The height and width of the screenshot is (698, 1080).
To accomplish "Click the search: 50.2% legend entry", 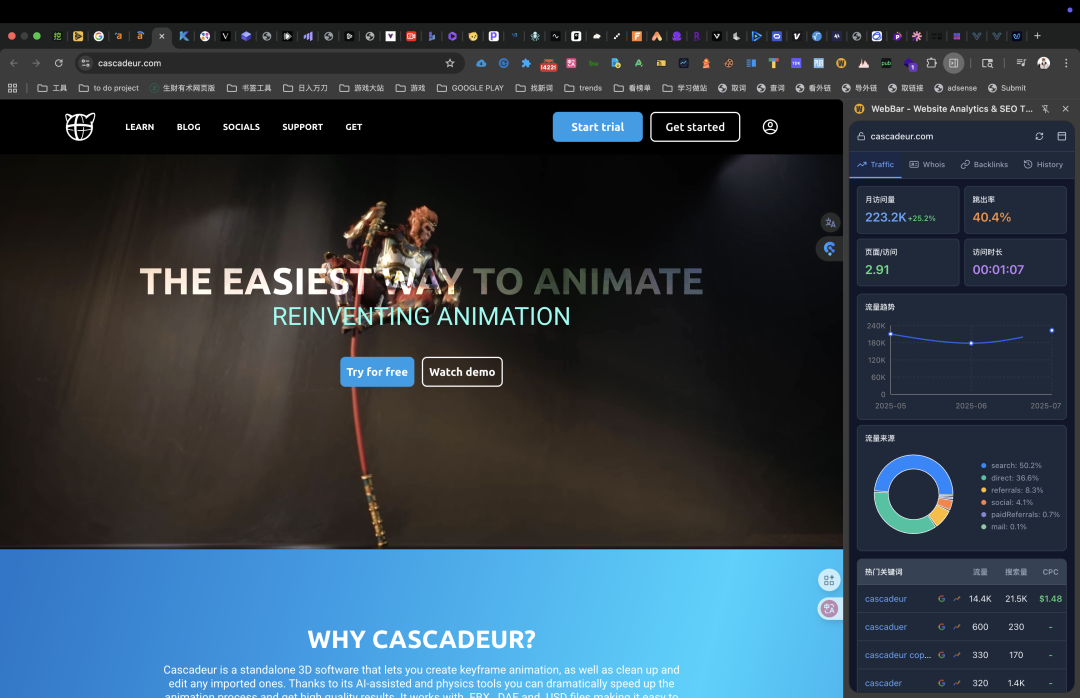I will click(x=1011, y=466).
